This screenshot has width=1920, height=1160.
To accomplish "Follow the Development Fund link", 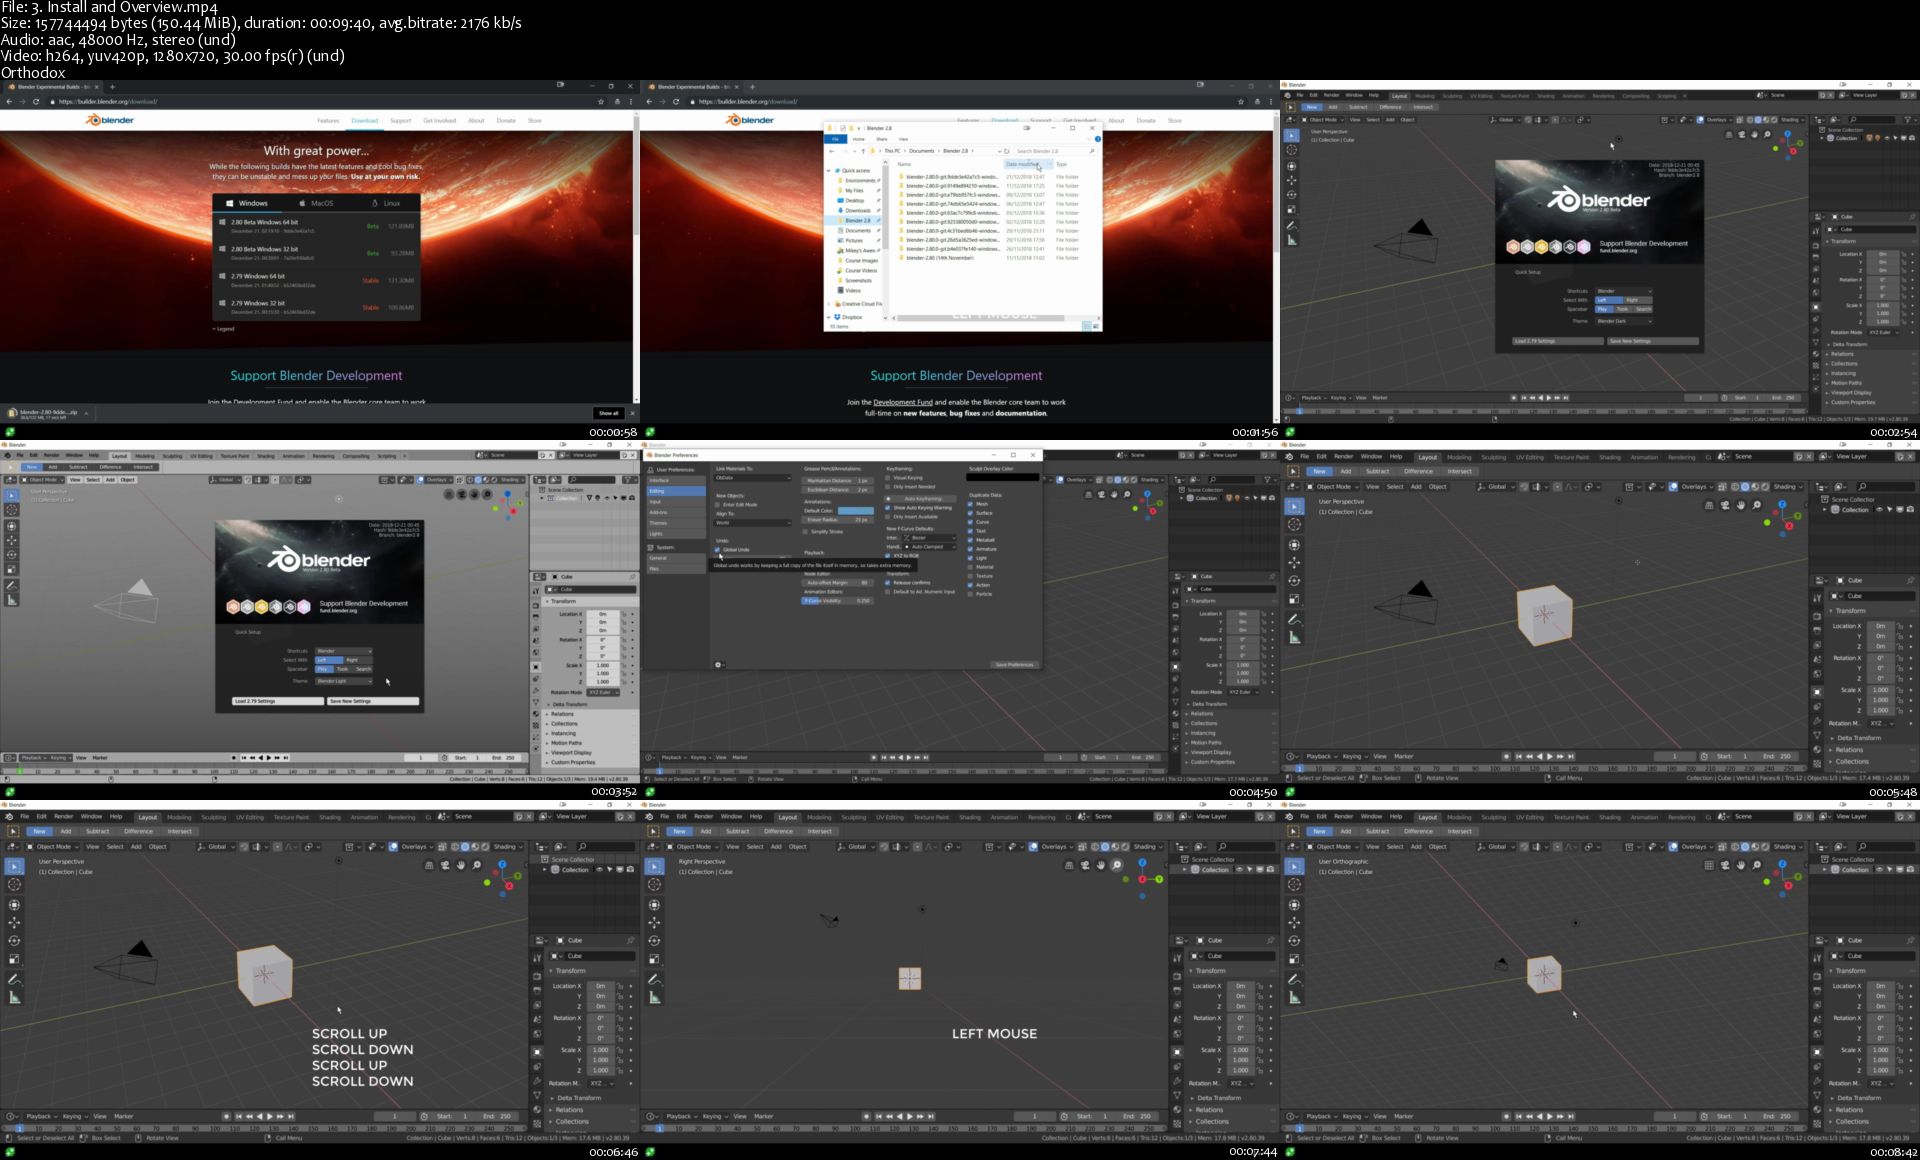I will click(x=902, y=402).
